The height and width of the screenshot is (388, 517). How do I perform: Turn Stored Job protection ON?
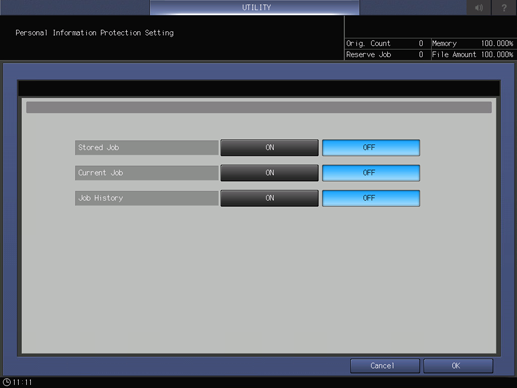pos(269,147)
